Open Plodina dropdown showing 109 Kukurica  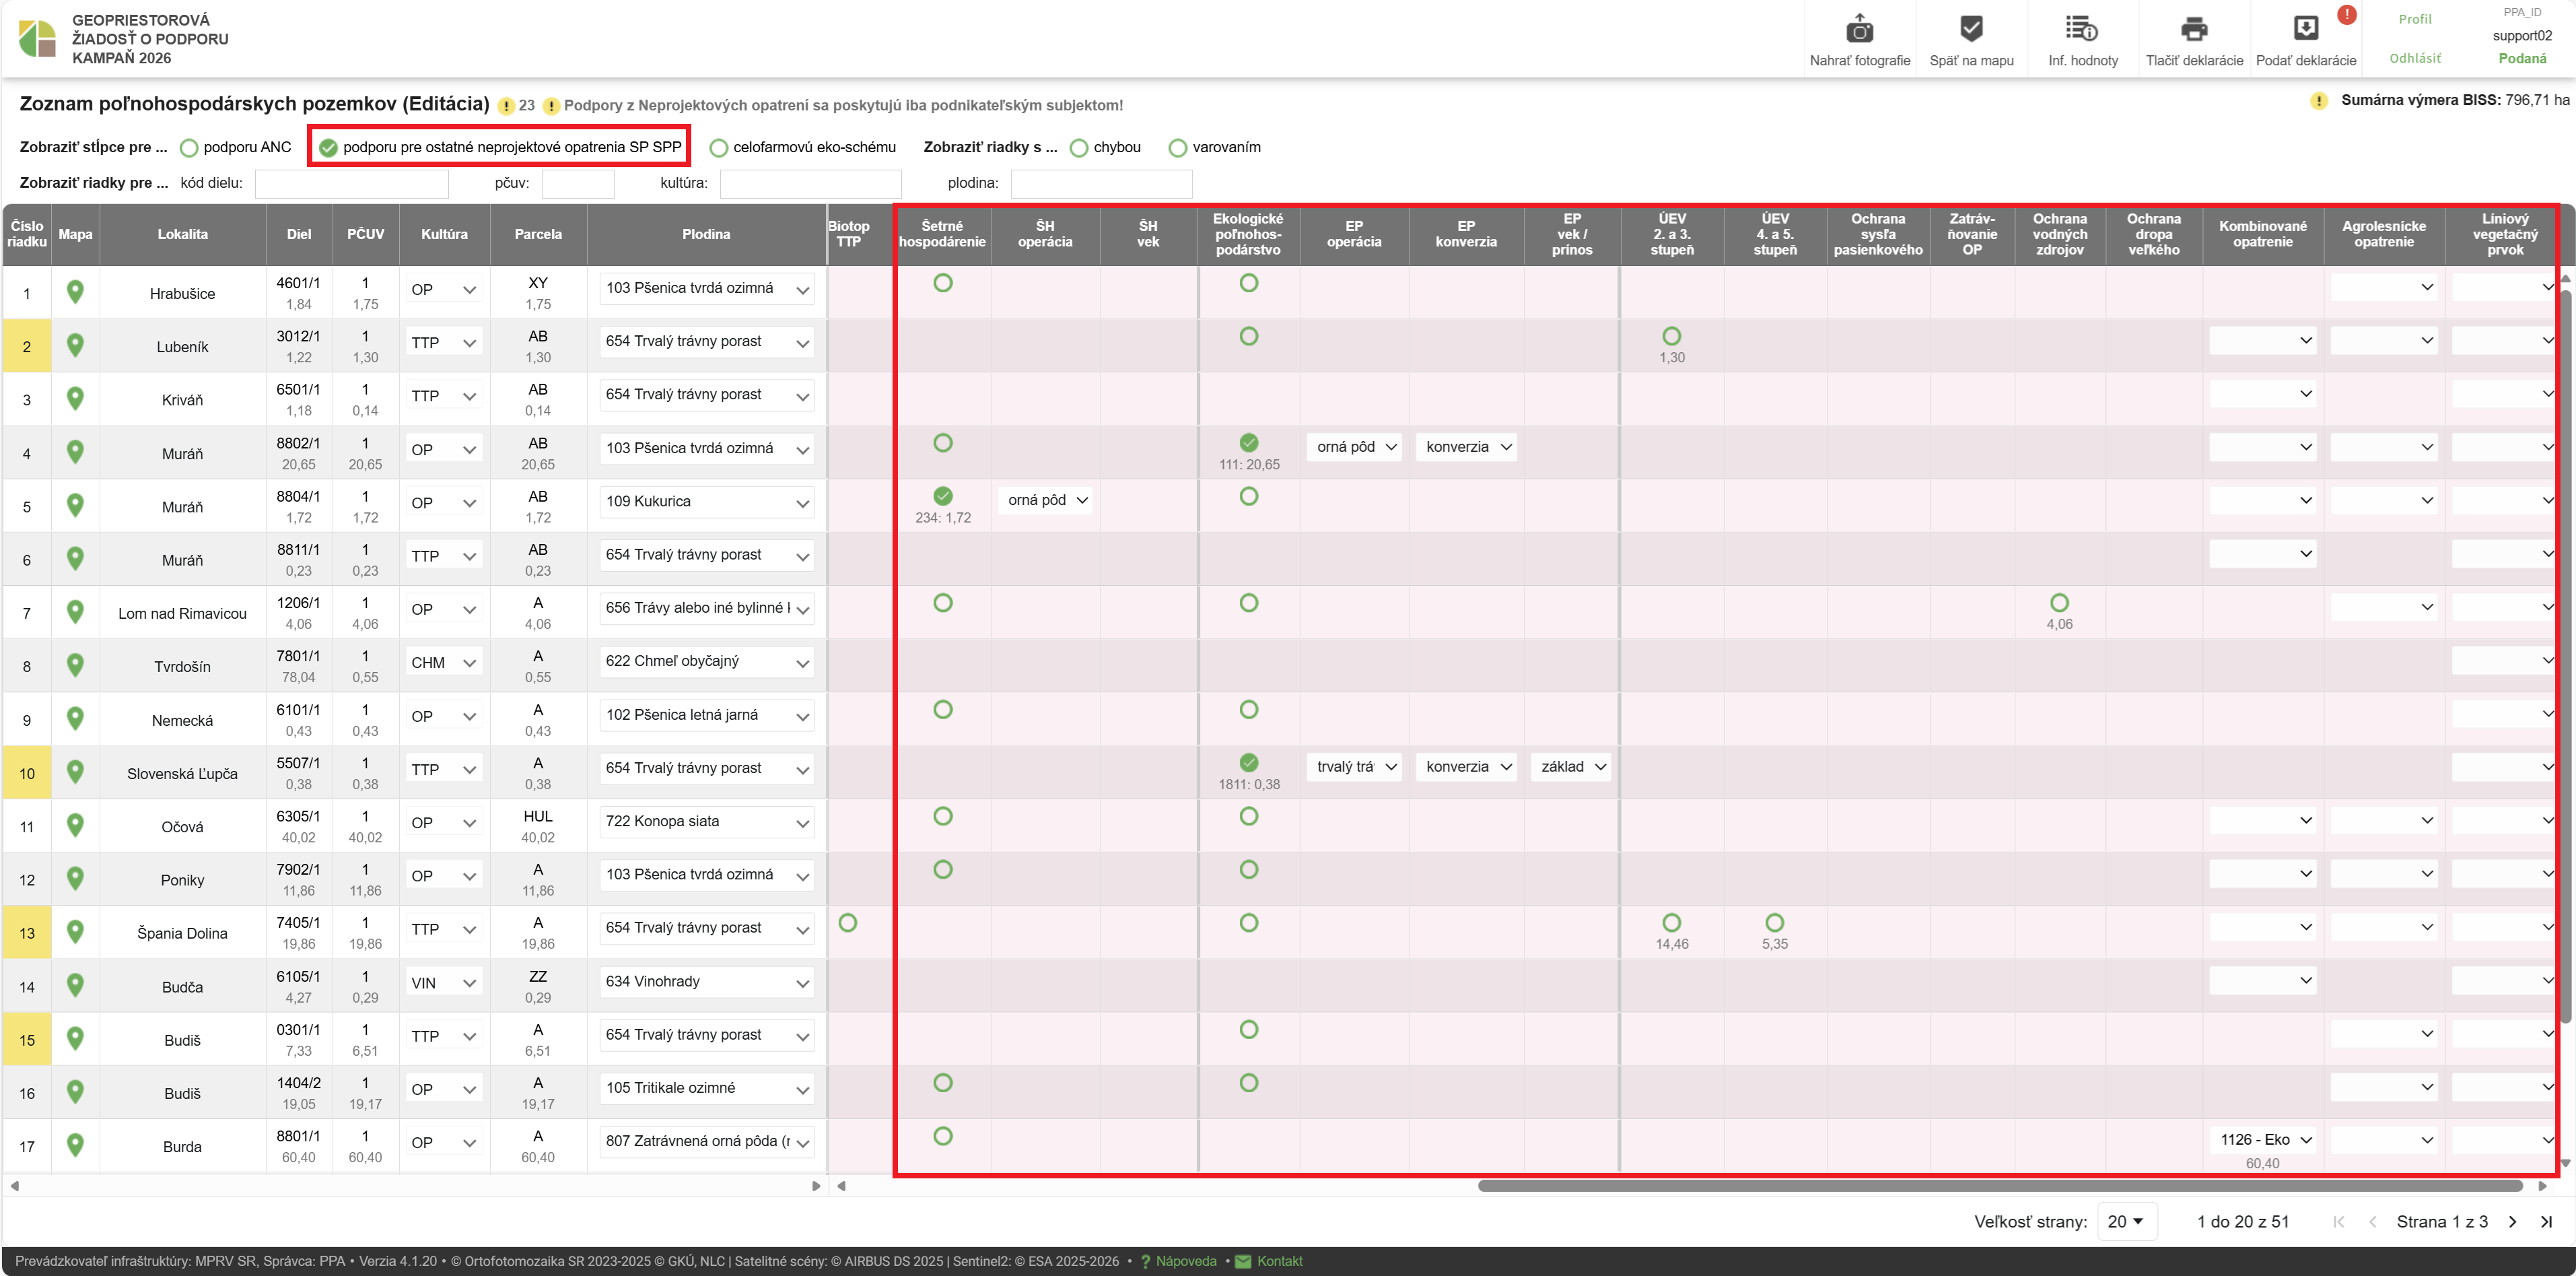click(706, 502)
